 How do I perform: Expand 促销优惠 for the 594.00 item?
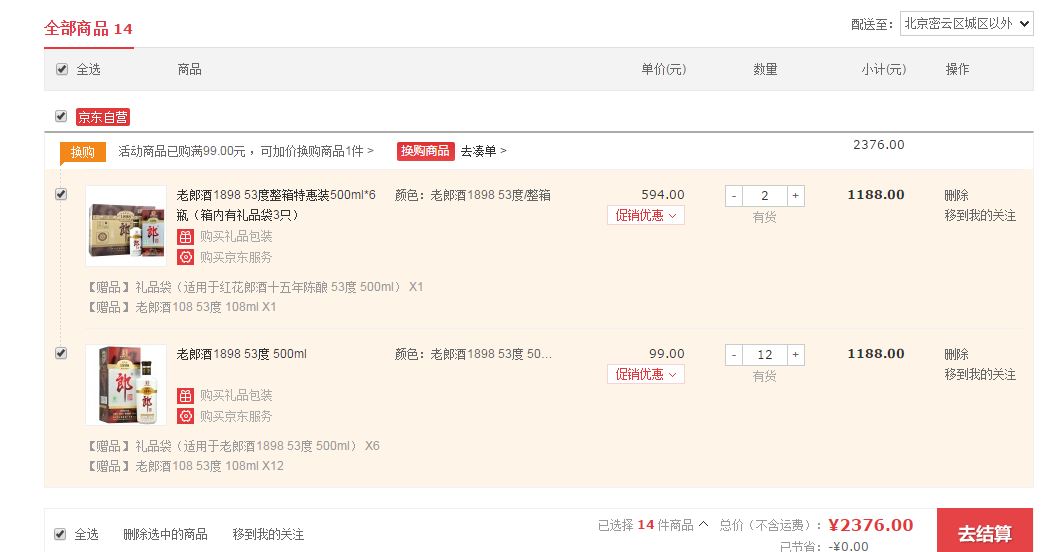[645, 215]
